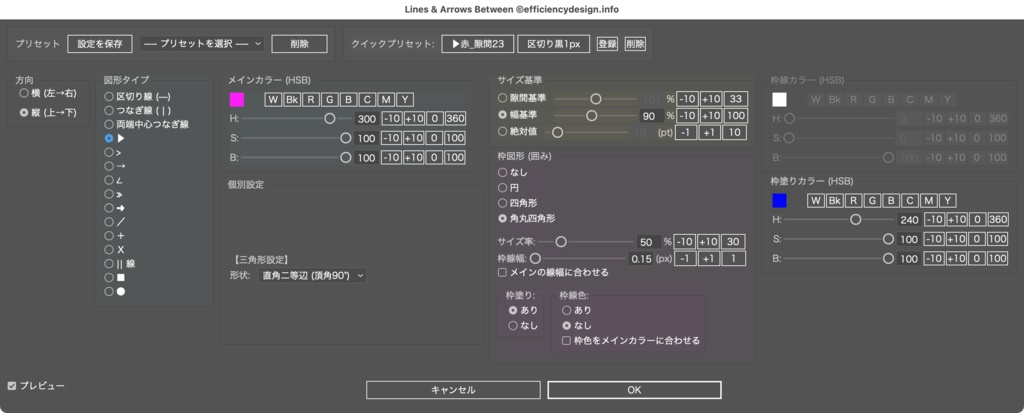1024x413 pixels.
Task: Click 枠線幅 +1 button
Action: [709, 259]
